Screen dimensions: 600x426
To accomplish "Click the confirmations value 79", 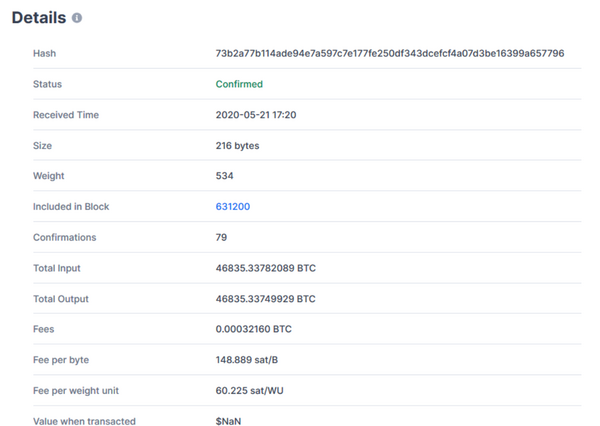I will coord(221,237).
